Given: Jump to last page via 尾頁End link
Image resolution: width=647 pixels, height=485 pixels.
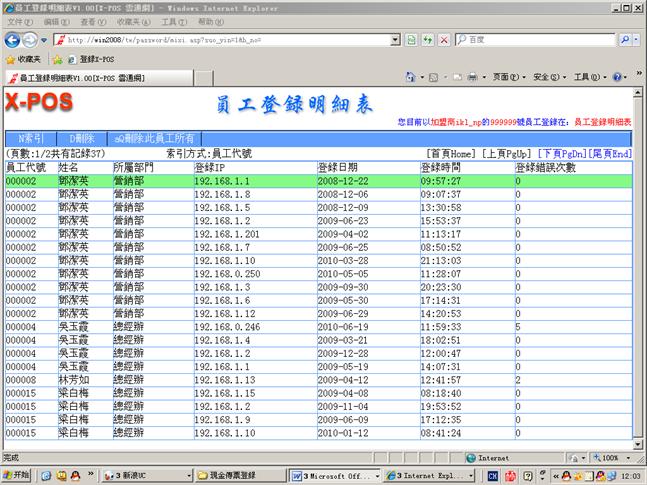Looking at the screenshot, I should 610,154.
